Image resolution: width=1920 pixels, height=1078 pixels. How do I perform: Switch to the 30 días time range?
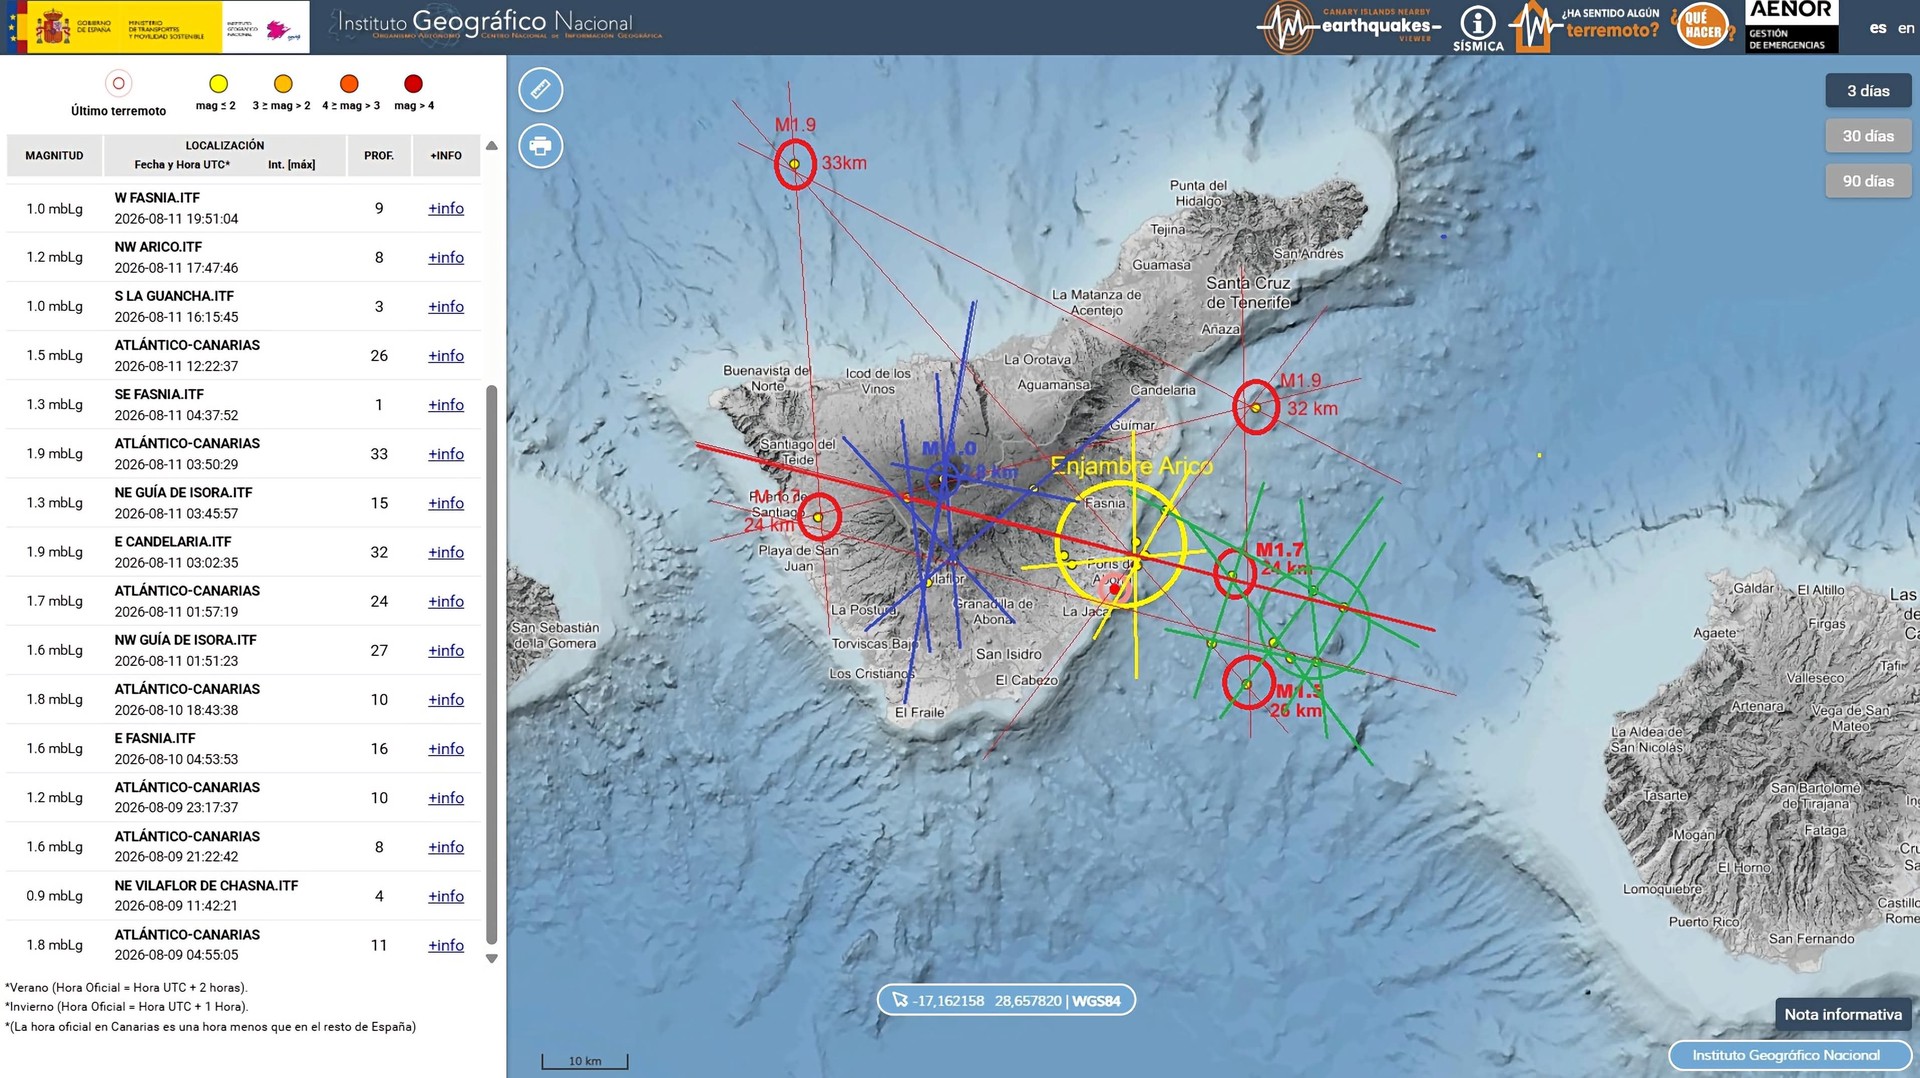[x=1868, y=136]
